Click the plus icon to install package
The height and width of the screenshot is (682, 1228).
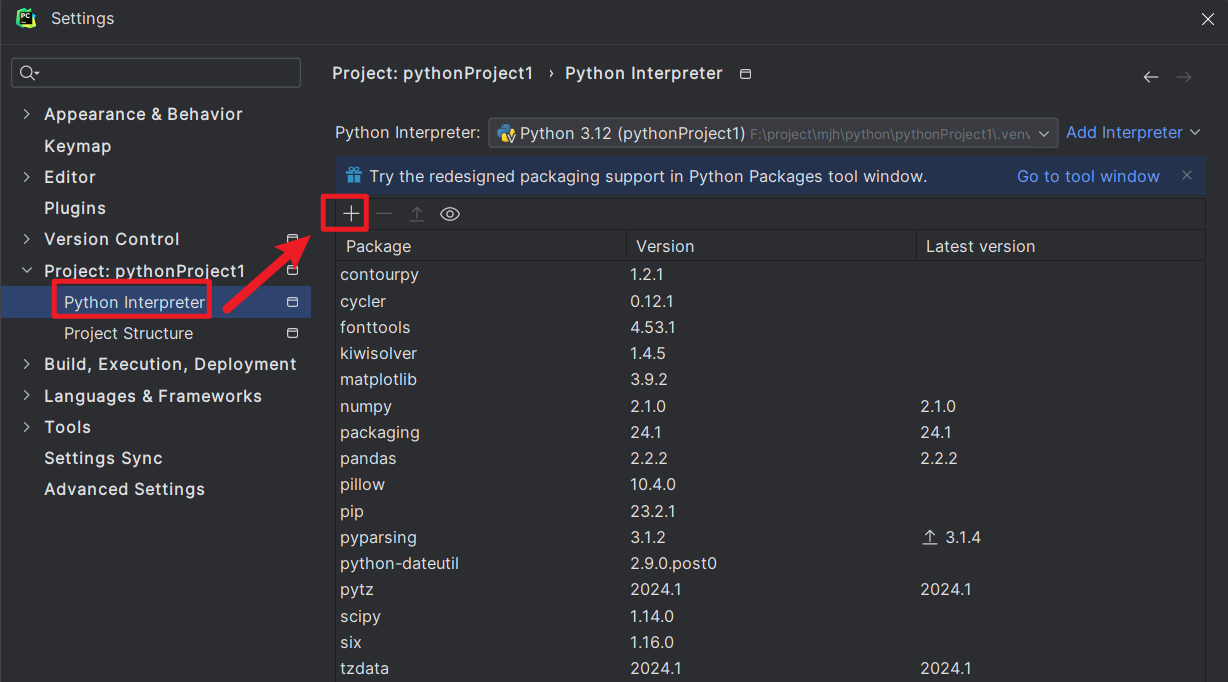tap(351, 214)
